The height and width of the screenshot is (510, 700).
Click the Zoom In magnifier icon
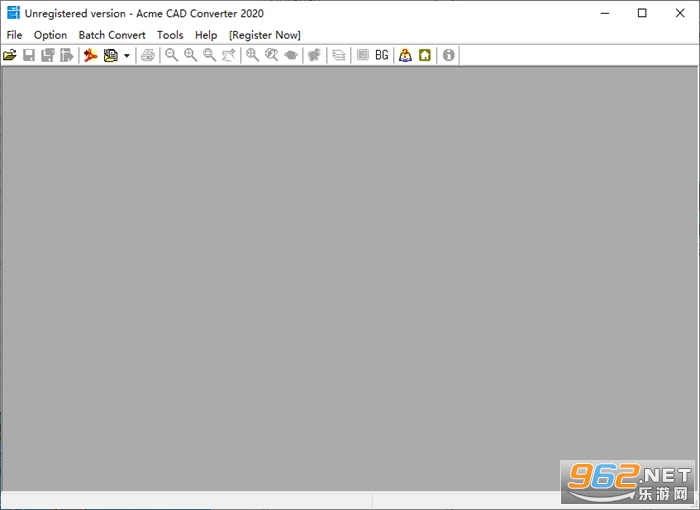(191, 55)
